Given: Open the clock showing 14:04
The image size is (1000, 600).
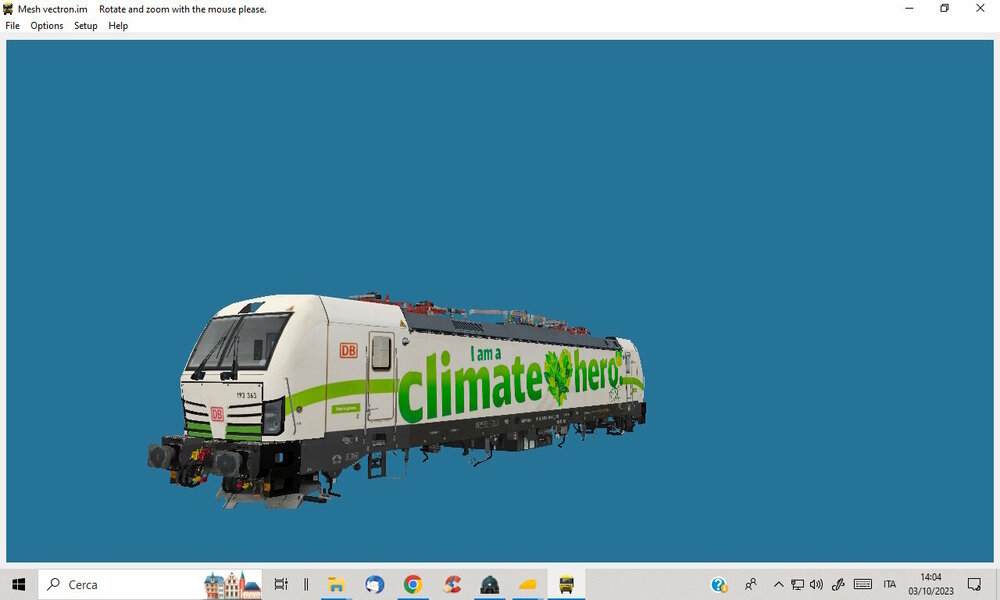Looking at the screenshot, I should (x=930, y=584).
